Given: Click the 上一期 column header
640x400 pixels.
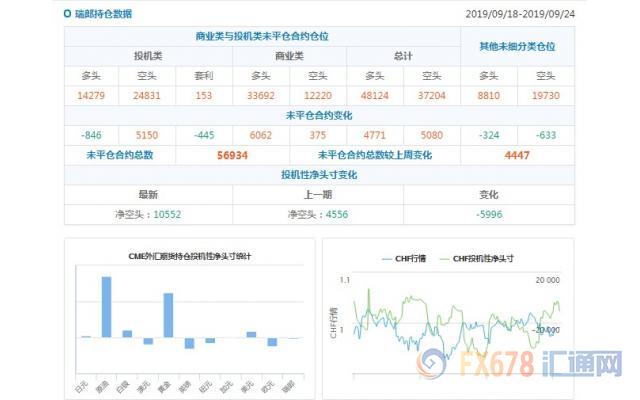Looking at the screenshot, I should 318,195.
